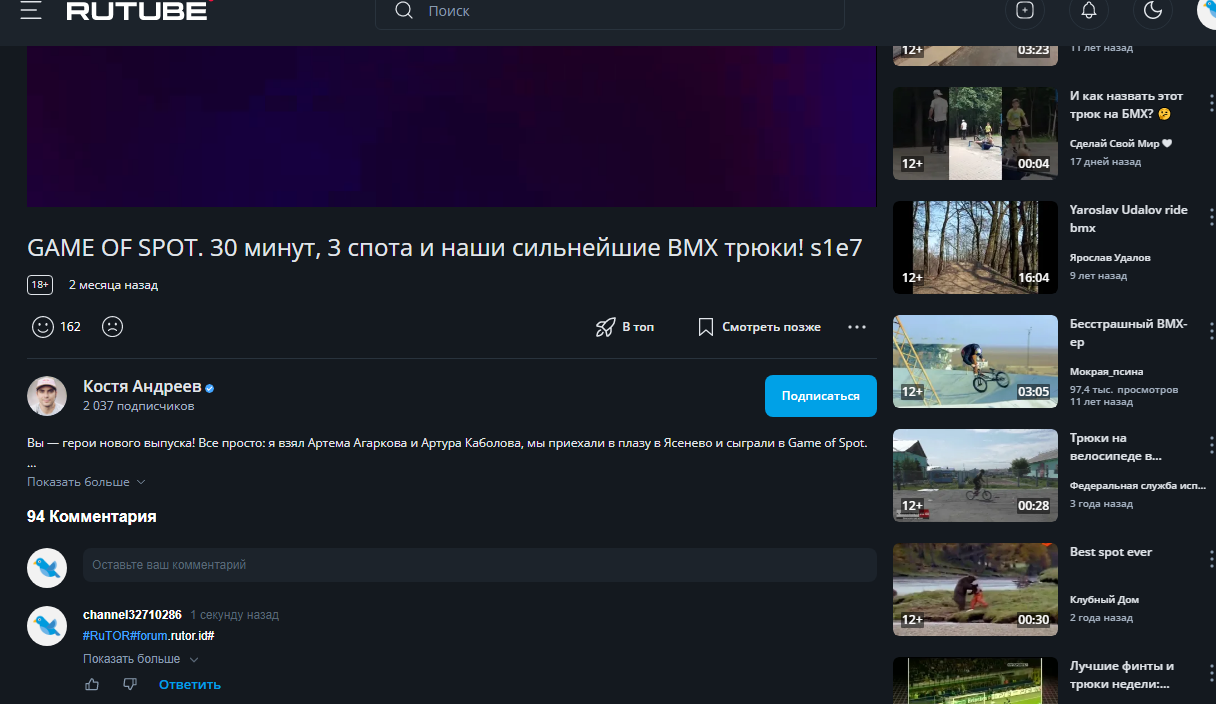The image size is (1216, 704).
Task: Open options for 'Best spot ever' video
Action: [1211, 558]
